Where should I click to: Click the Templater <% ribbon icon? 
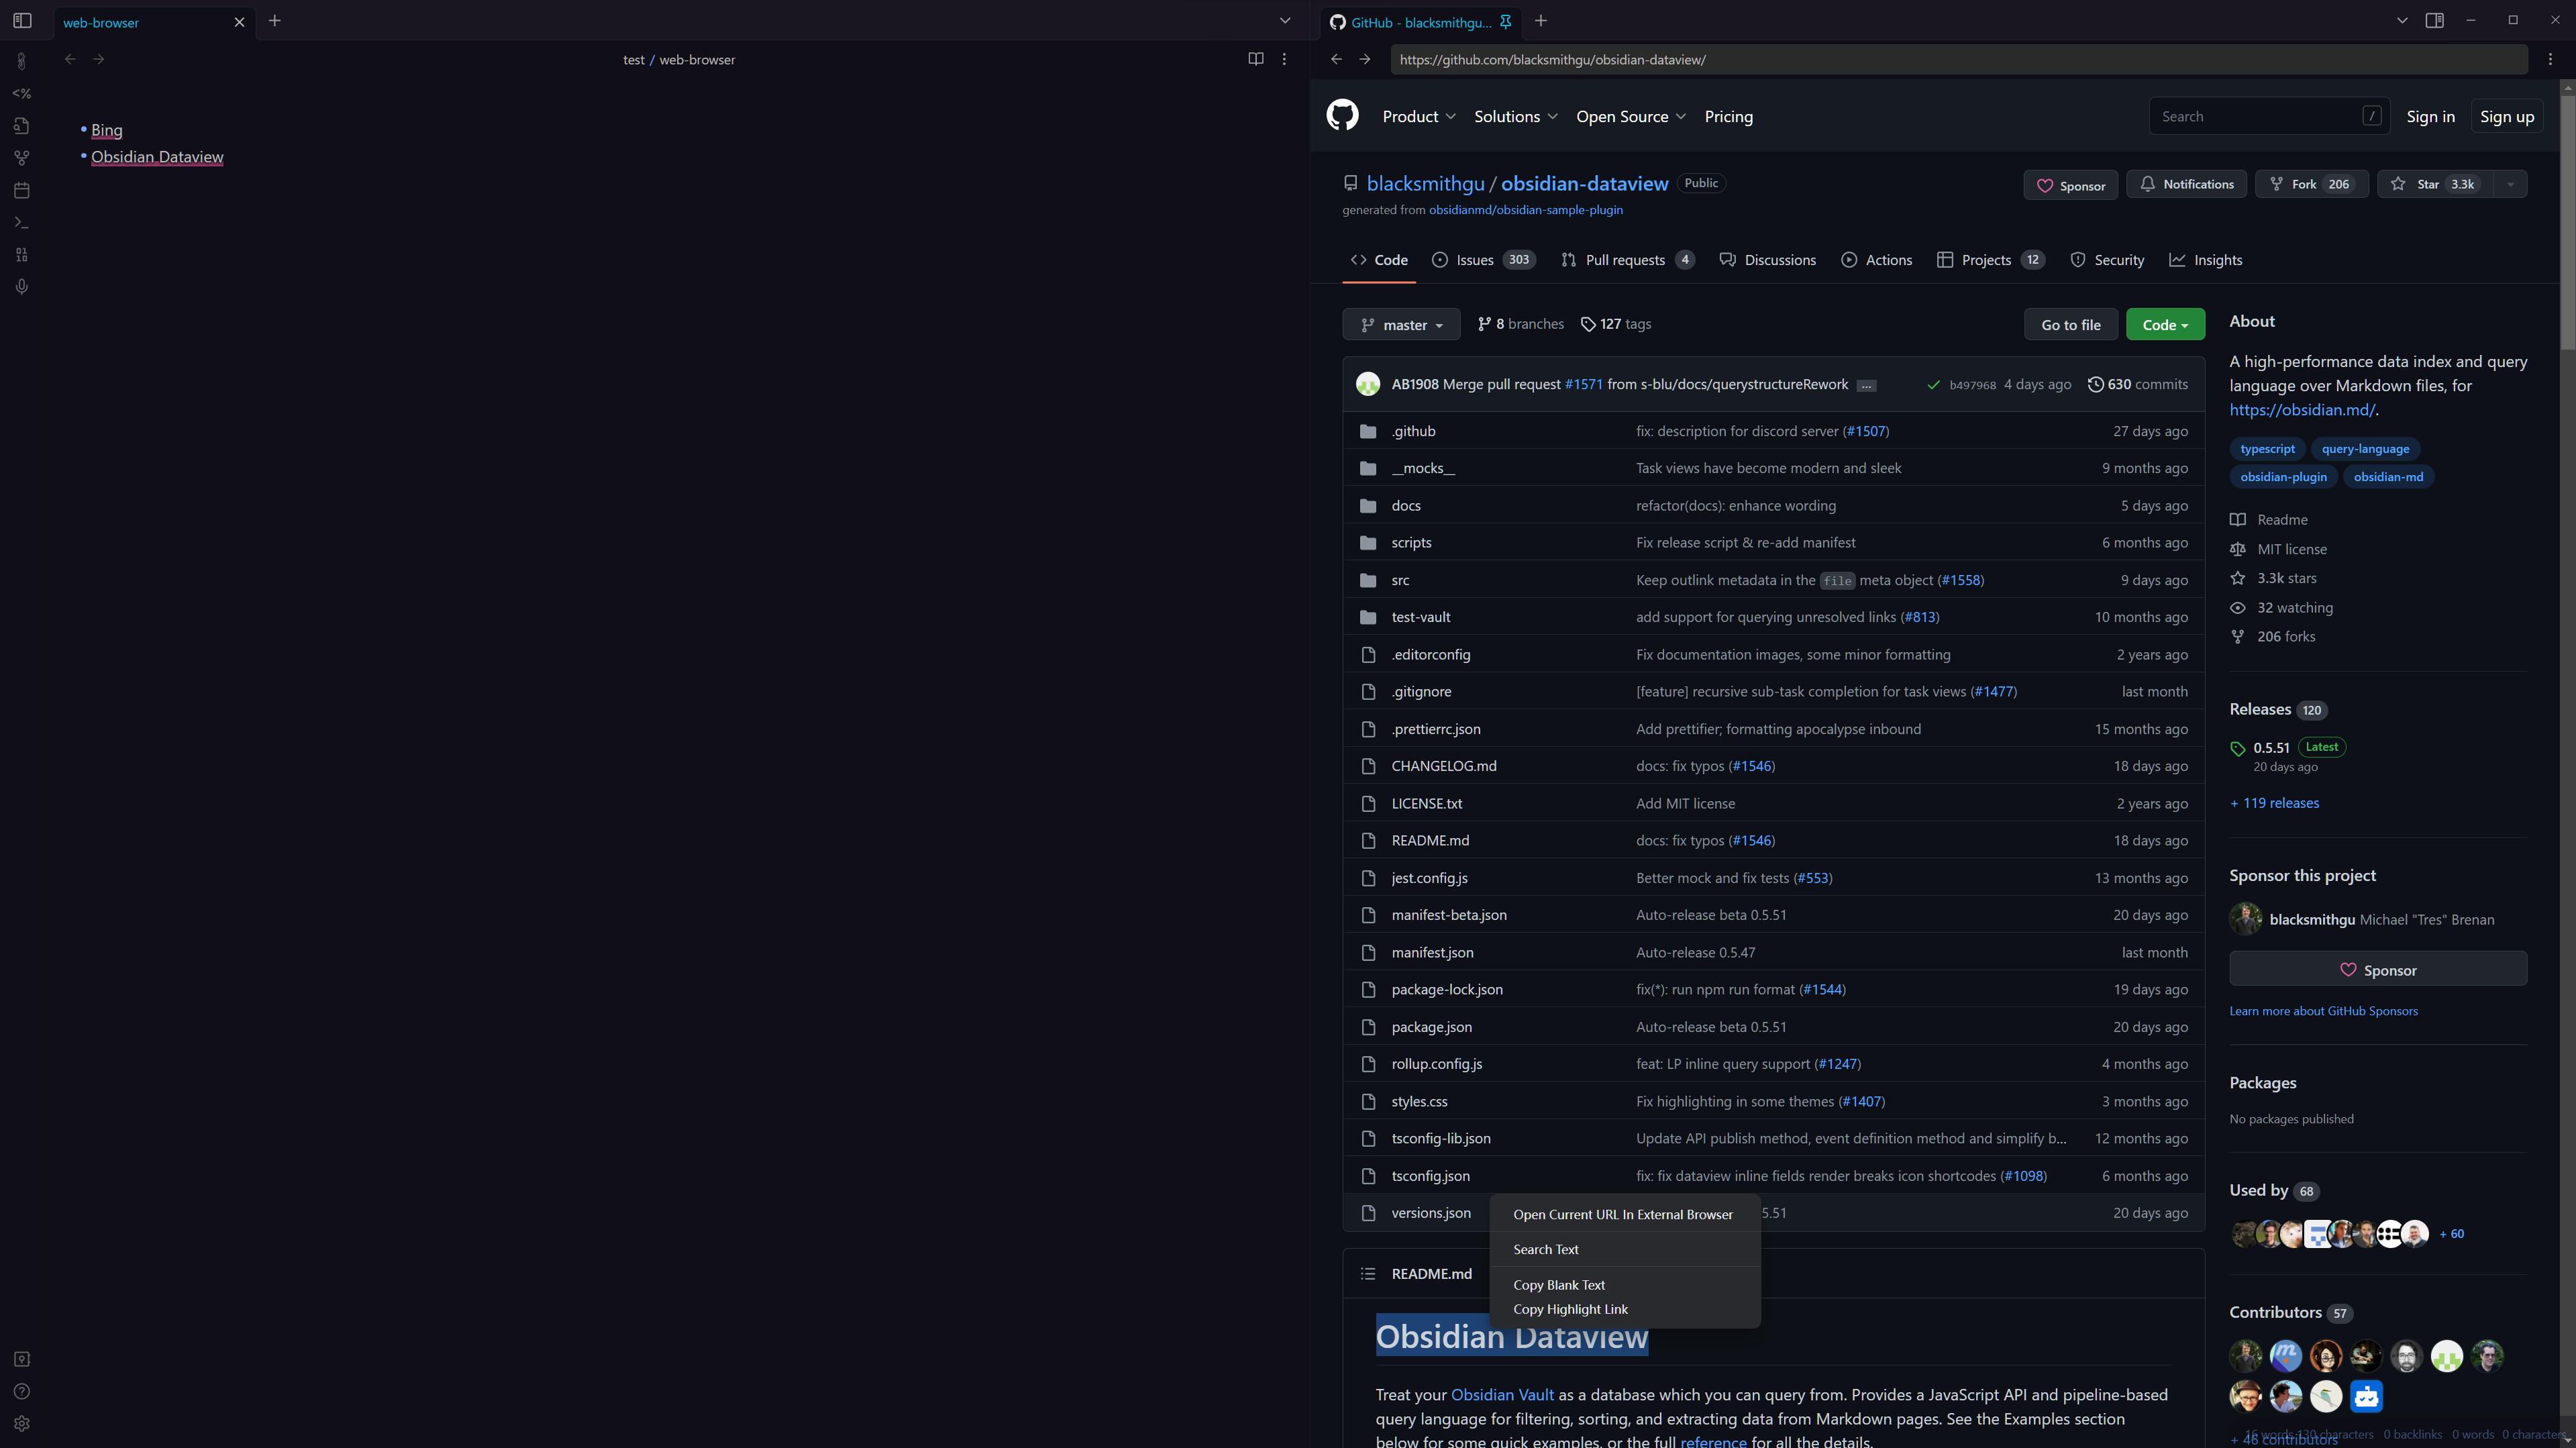coord(21,93)
